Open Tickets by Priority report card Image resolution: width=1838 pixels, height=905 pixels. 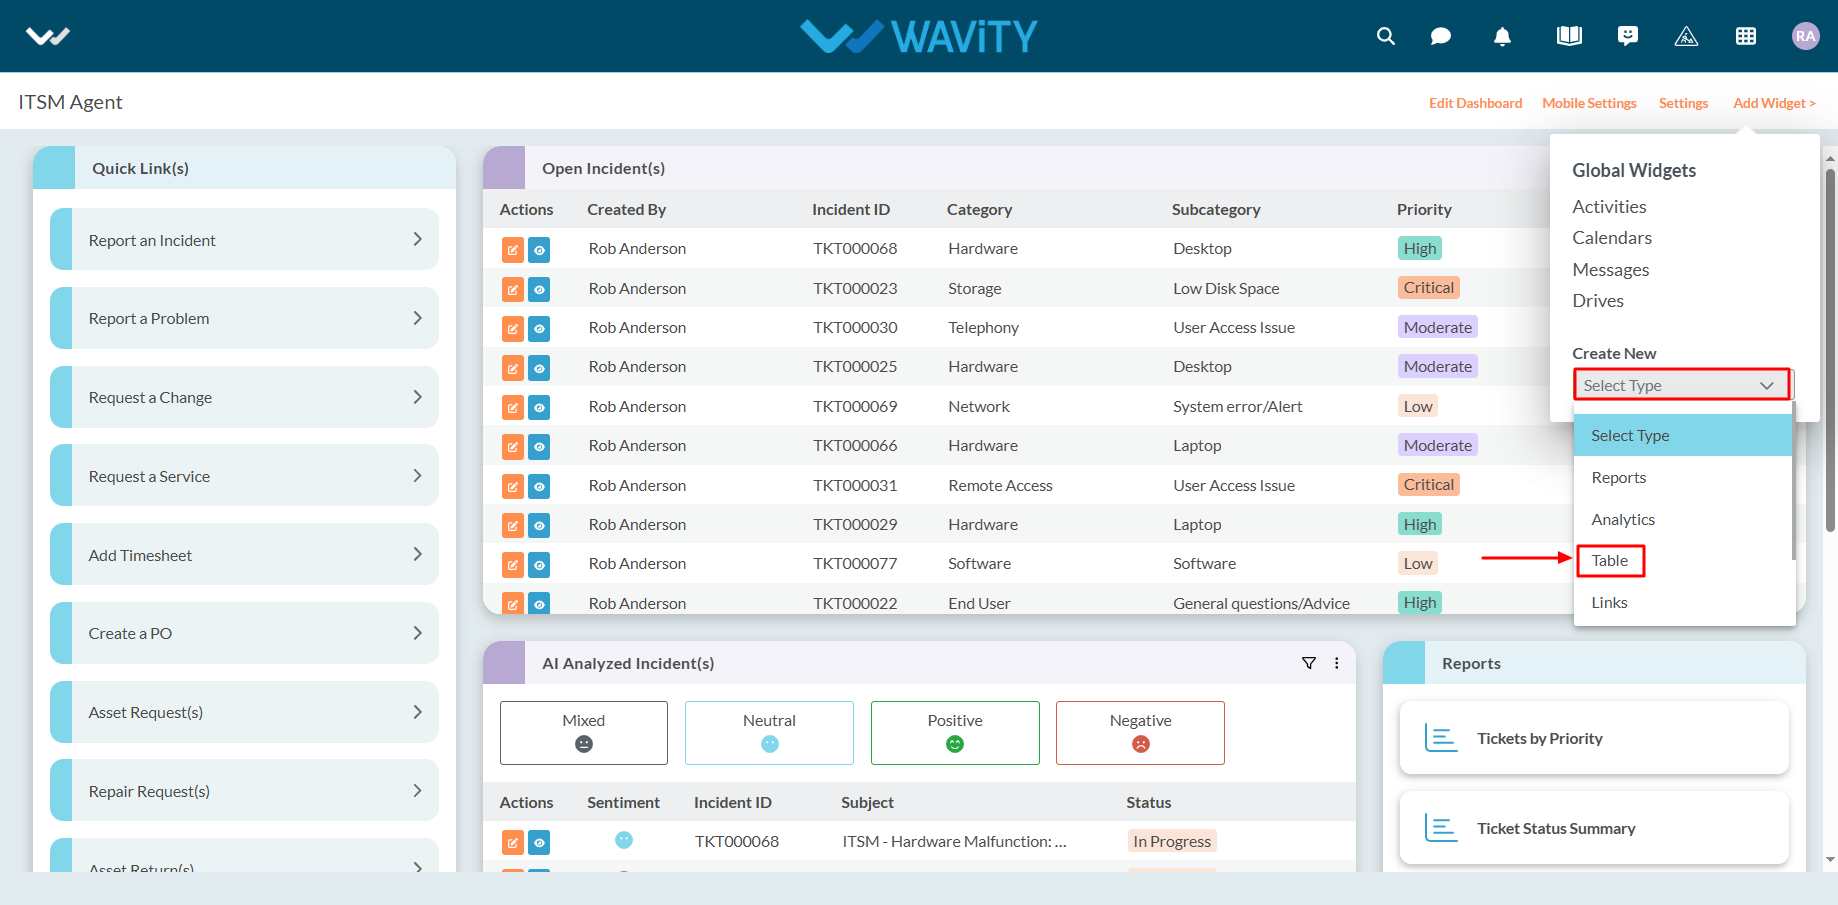click(x=1594, y=738)
